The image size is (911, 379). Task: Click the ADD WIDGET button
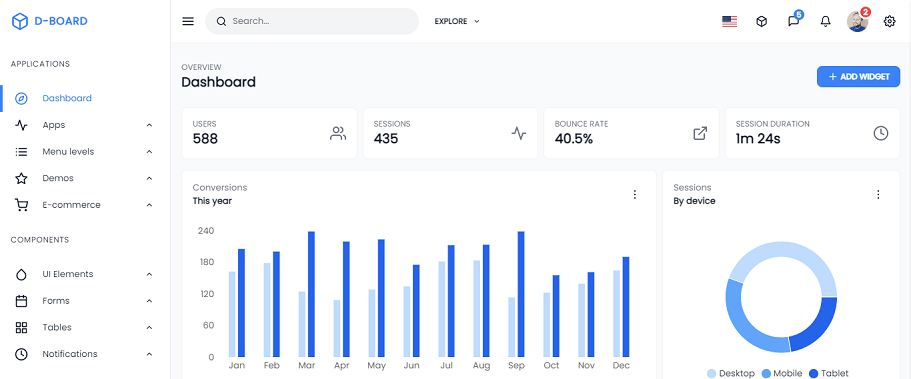(858, 77)
